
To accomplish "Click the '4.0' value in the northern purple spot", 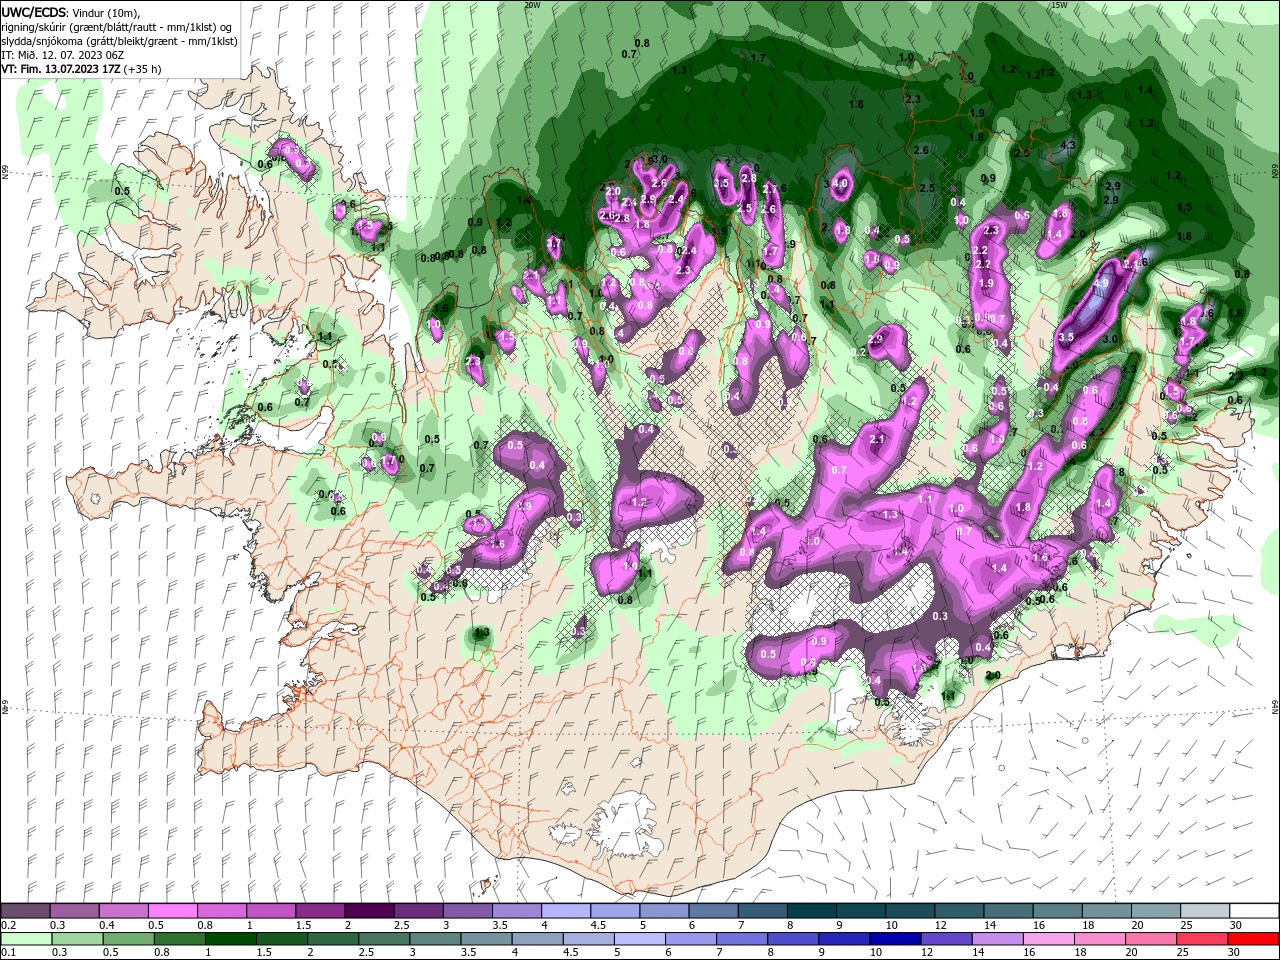I will [x=841, y=184].
